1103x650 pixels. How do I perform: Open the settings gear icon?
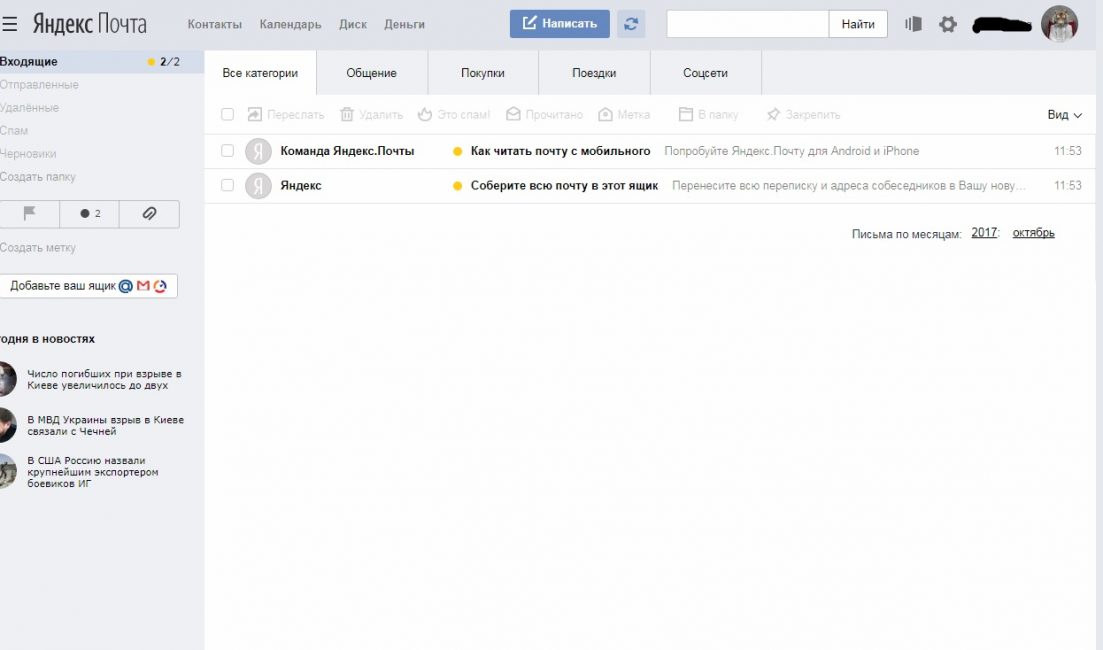tap(948, 25)
